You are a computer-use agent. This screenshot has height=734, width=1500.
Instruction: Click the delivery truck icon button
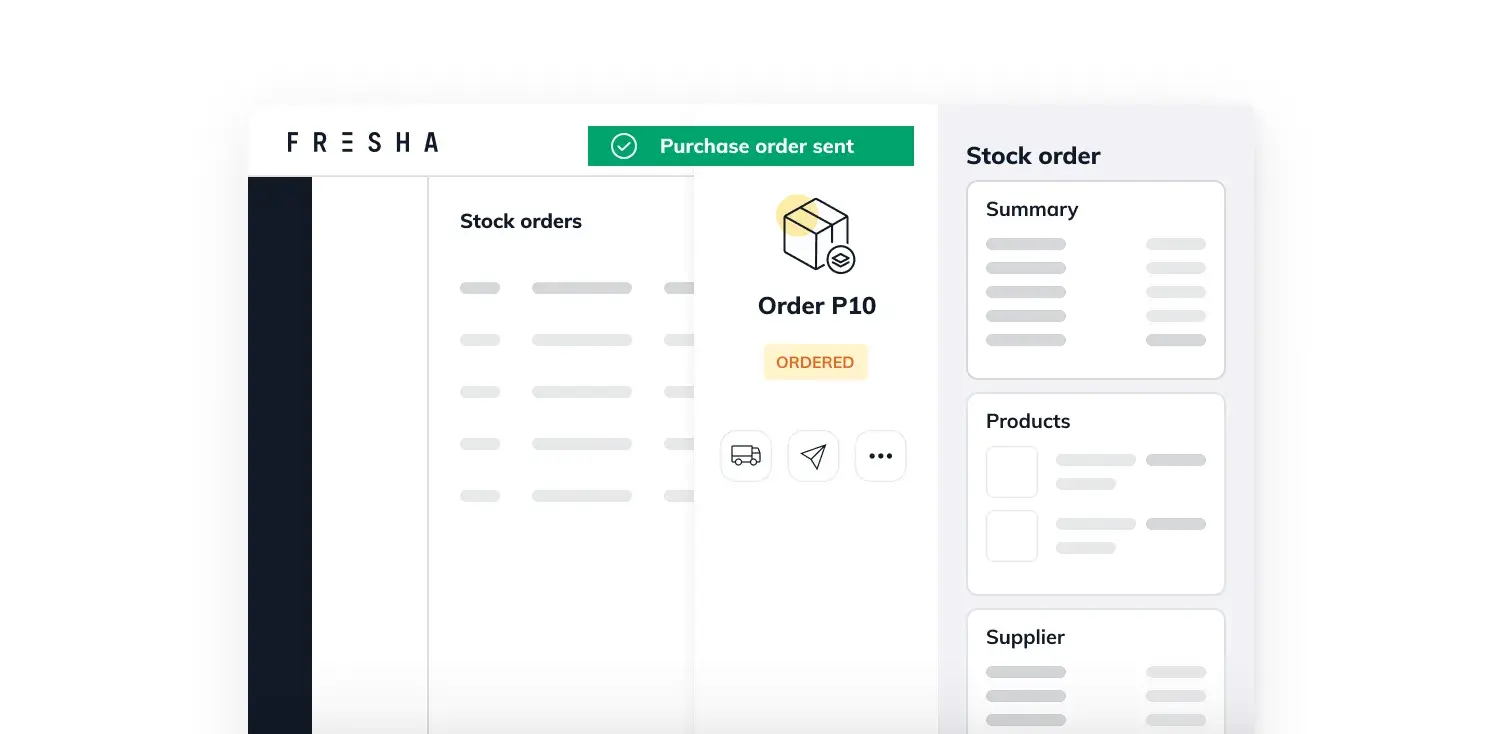(x=746, y=456)
